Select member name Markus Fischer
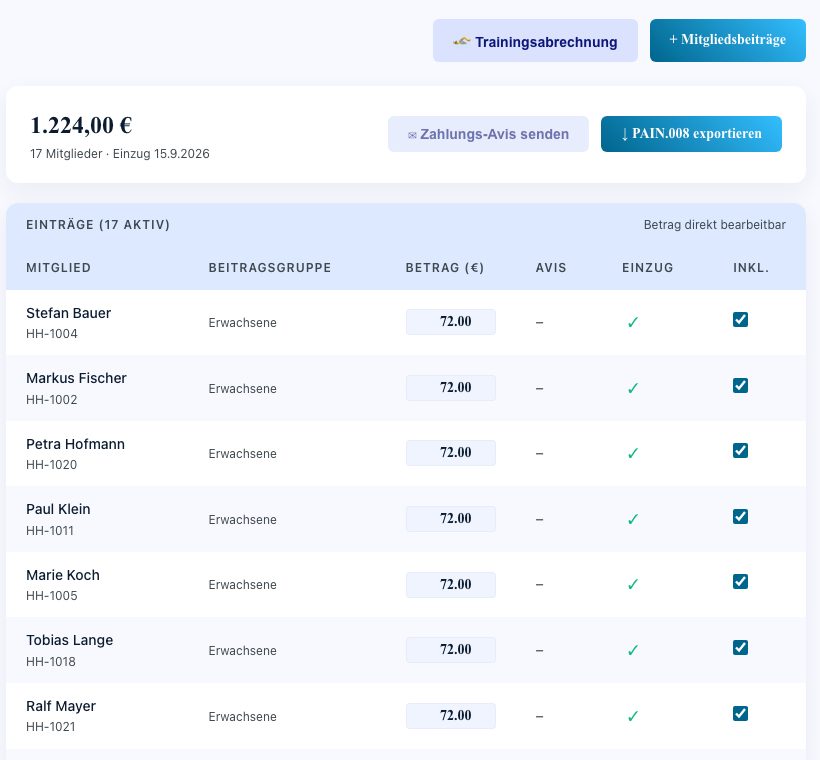The width and height of the screenshot is (820, 760). [x=76, y=378]
